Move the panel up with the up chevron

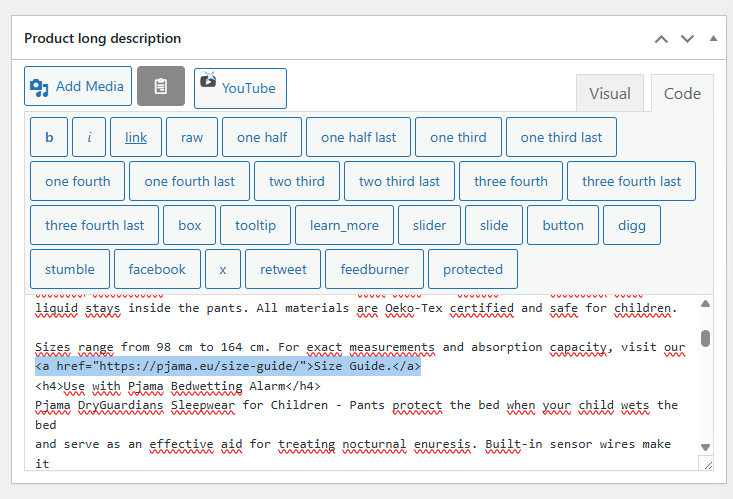click(x=661, y=39)
